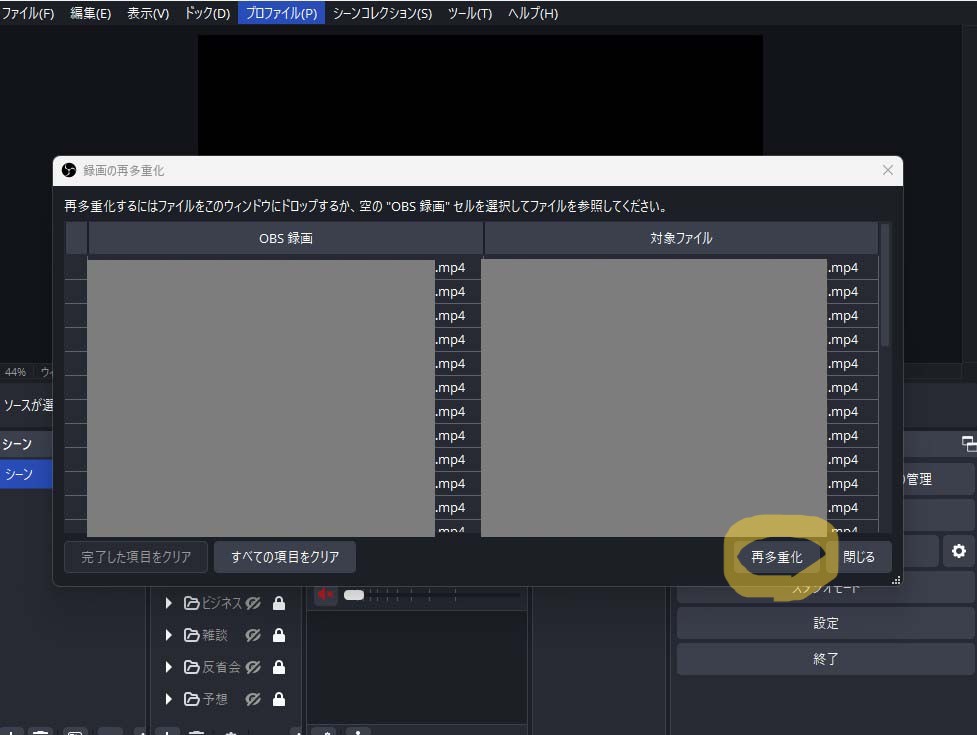The width and height of the screenshot is (977, 735).
Task: Click the OBS 録画 column header
Action: pyautogui.click(x=285, y=239)
